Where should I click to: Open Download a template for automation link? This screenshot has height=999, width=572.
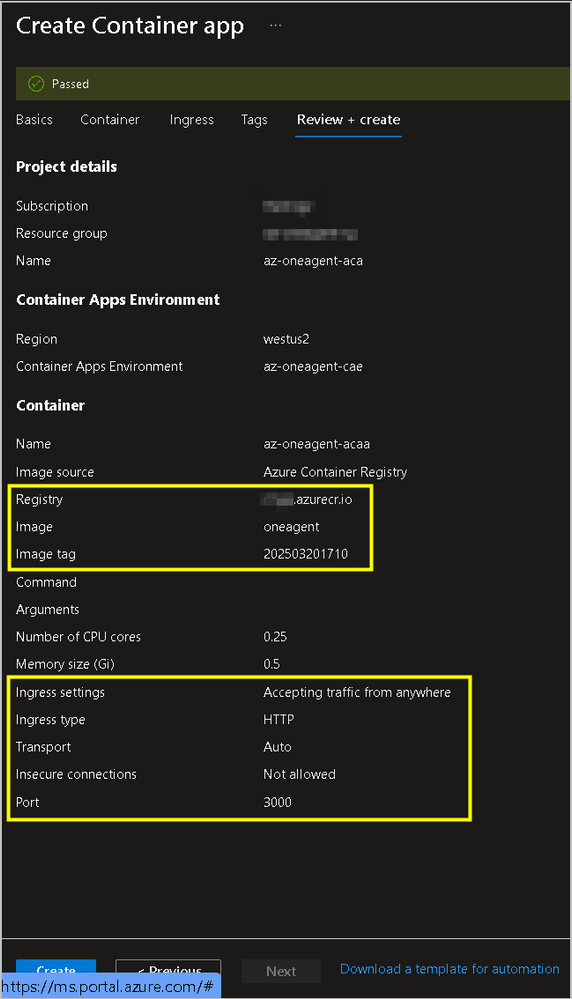(450, 969)
